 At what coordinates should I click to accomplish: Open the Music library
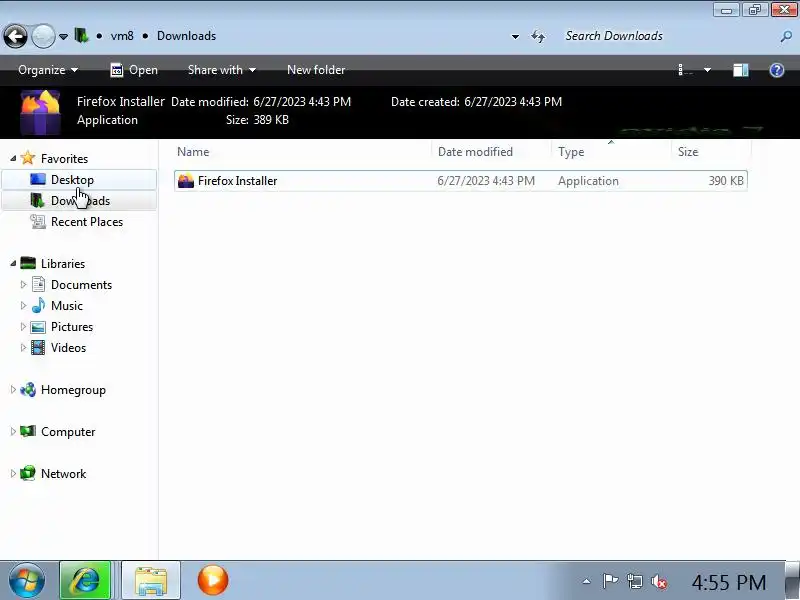click(x=67, y=306)
